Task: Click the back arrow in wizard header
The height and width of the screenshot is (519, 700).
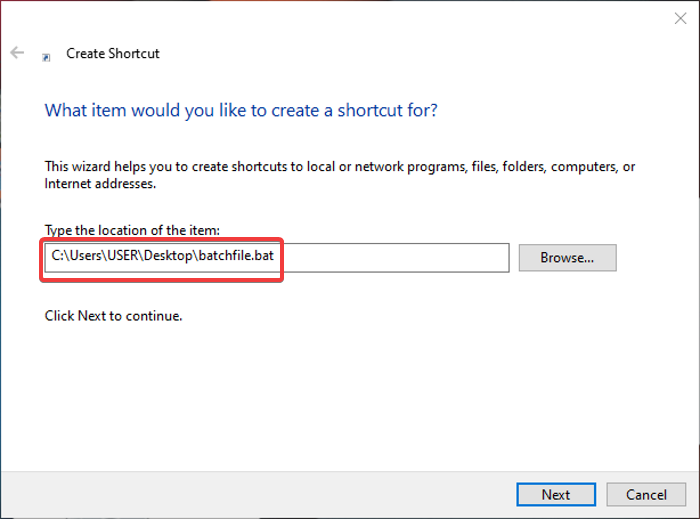Action: coord(17,53)
